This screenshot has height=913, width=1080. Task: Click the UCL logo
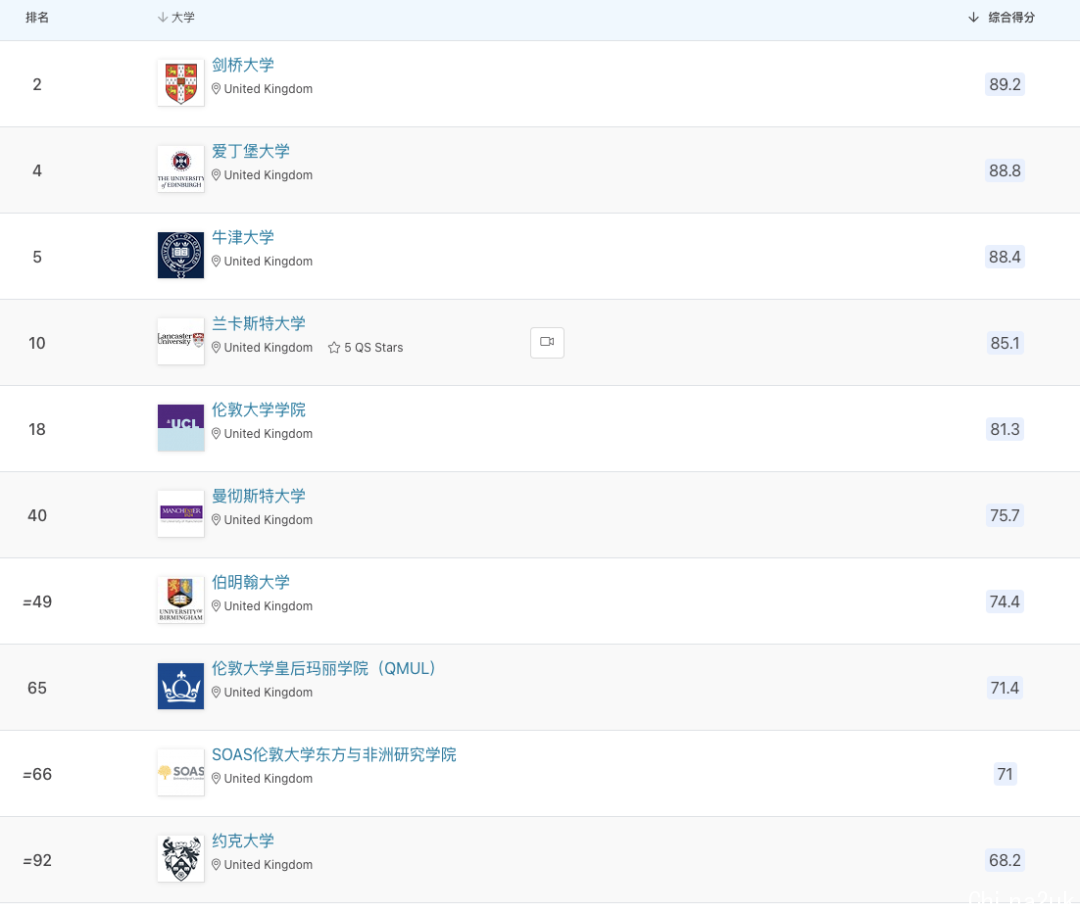180,428
